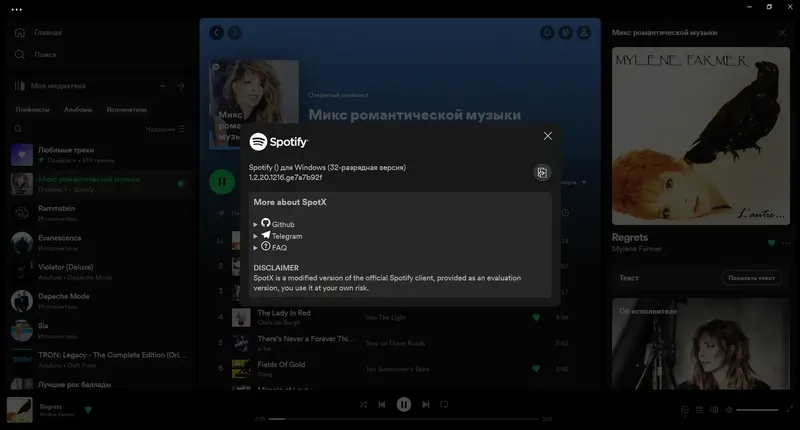Navigate back with left arrow

216,33
